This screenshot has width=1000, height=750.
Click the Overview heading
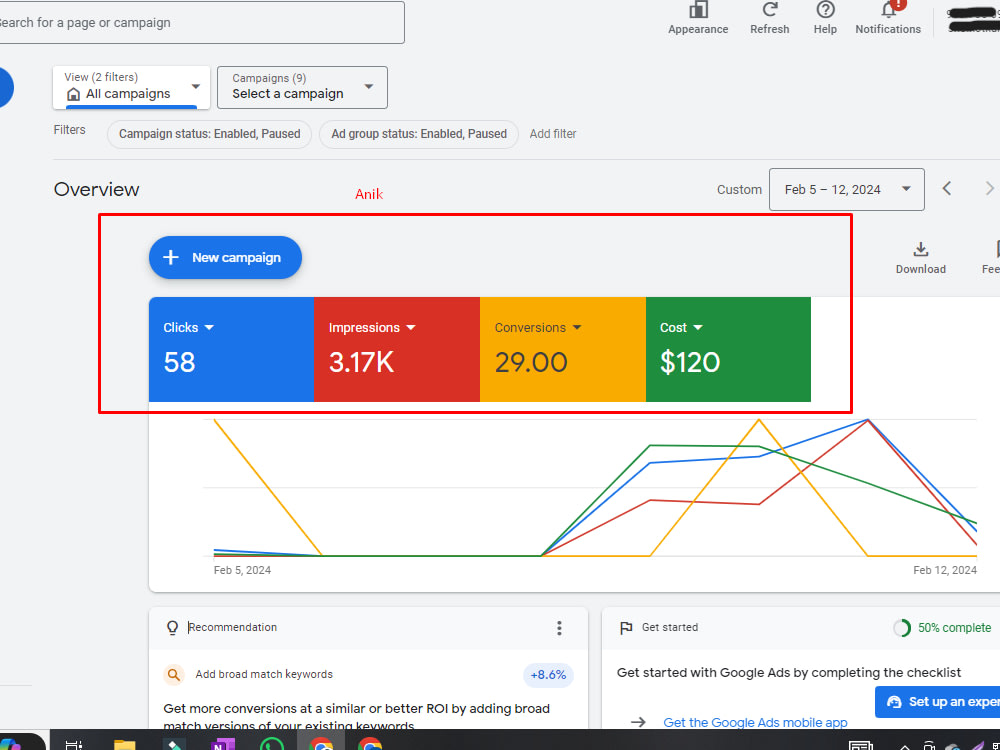pos(96,189)
